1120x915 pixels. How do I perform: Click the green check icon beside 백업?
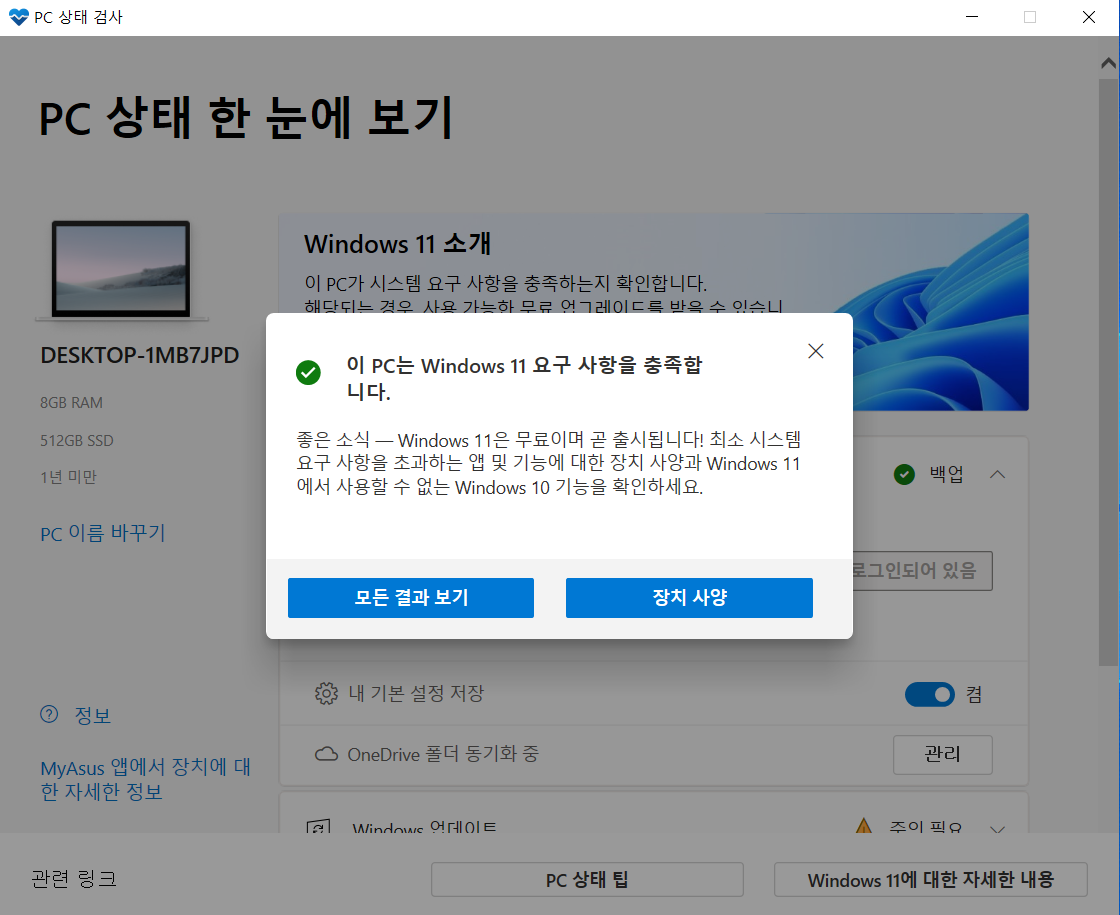[x=904, y=474]
